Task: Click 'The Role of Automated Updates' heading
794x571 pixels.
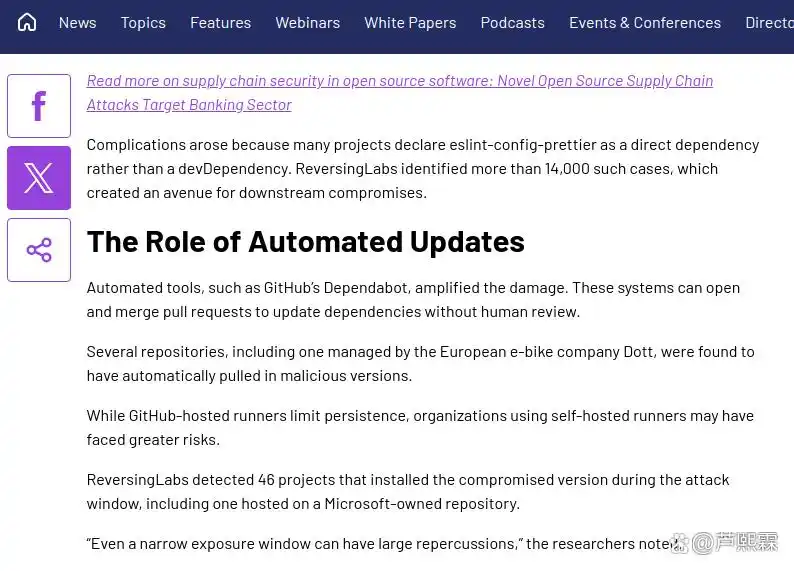Action: [306, 241]
